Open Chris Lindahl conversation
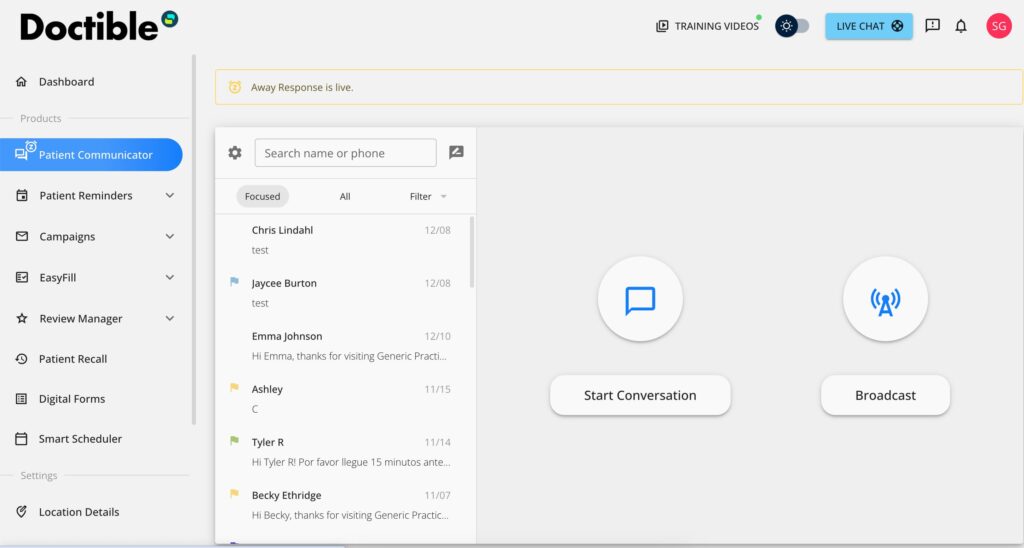This screenshot has height=548, width=1024. pyautogui.click(x=343, y=240)
